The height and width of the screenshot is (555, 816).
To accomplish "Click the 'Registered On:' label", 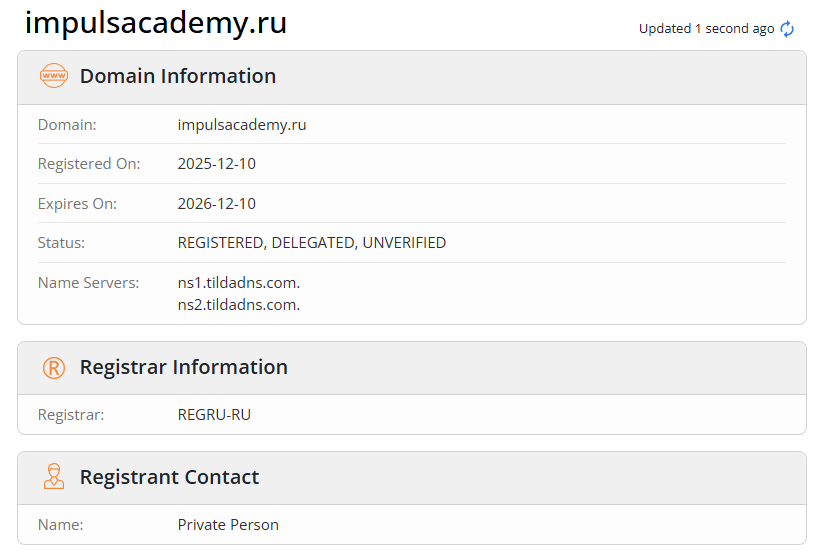I will click(89, 164).
